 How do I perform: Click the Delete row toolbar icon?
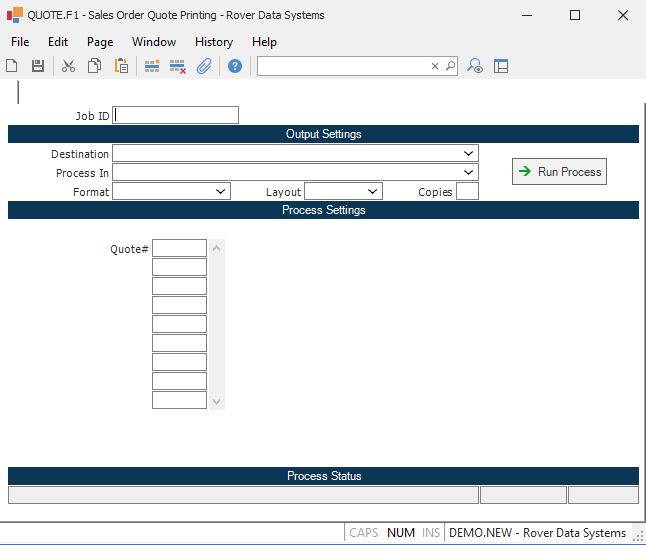coord(178,66)
